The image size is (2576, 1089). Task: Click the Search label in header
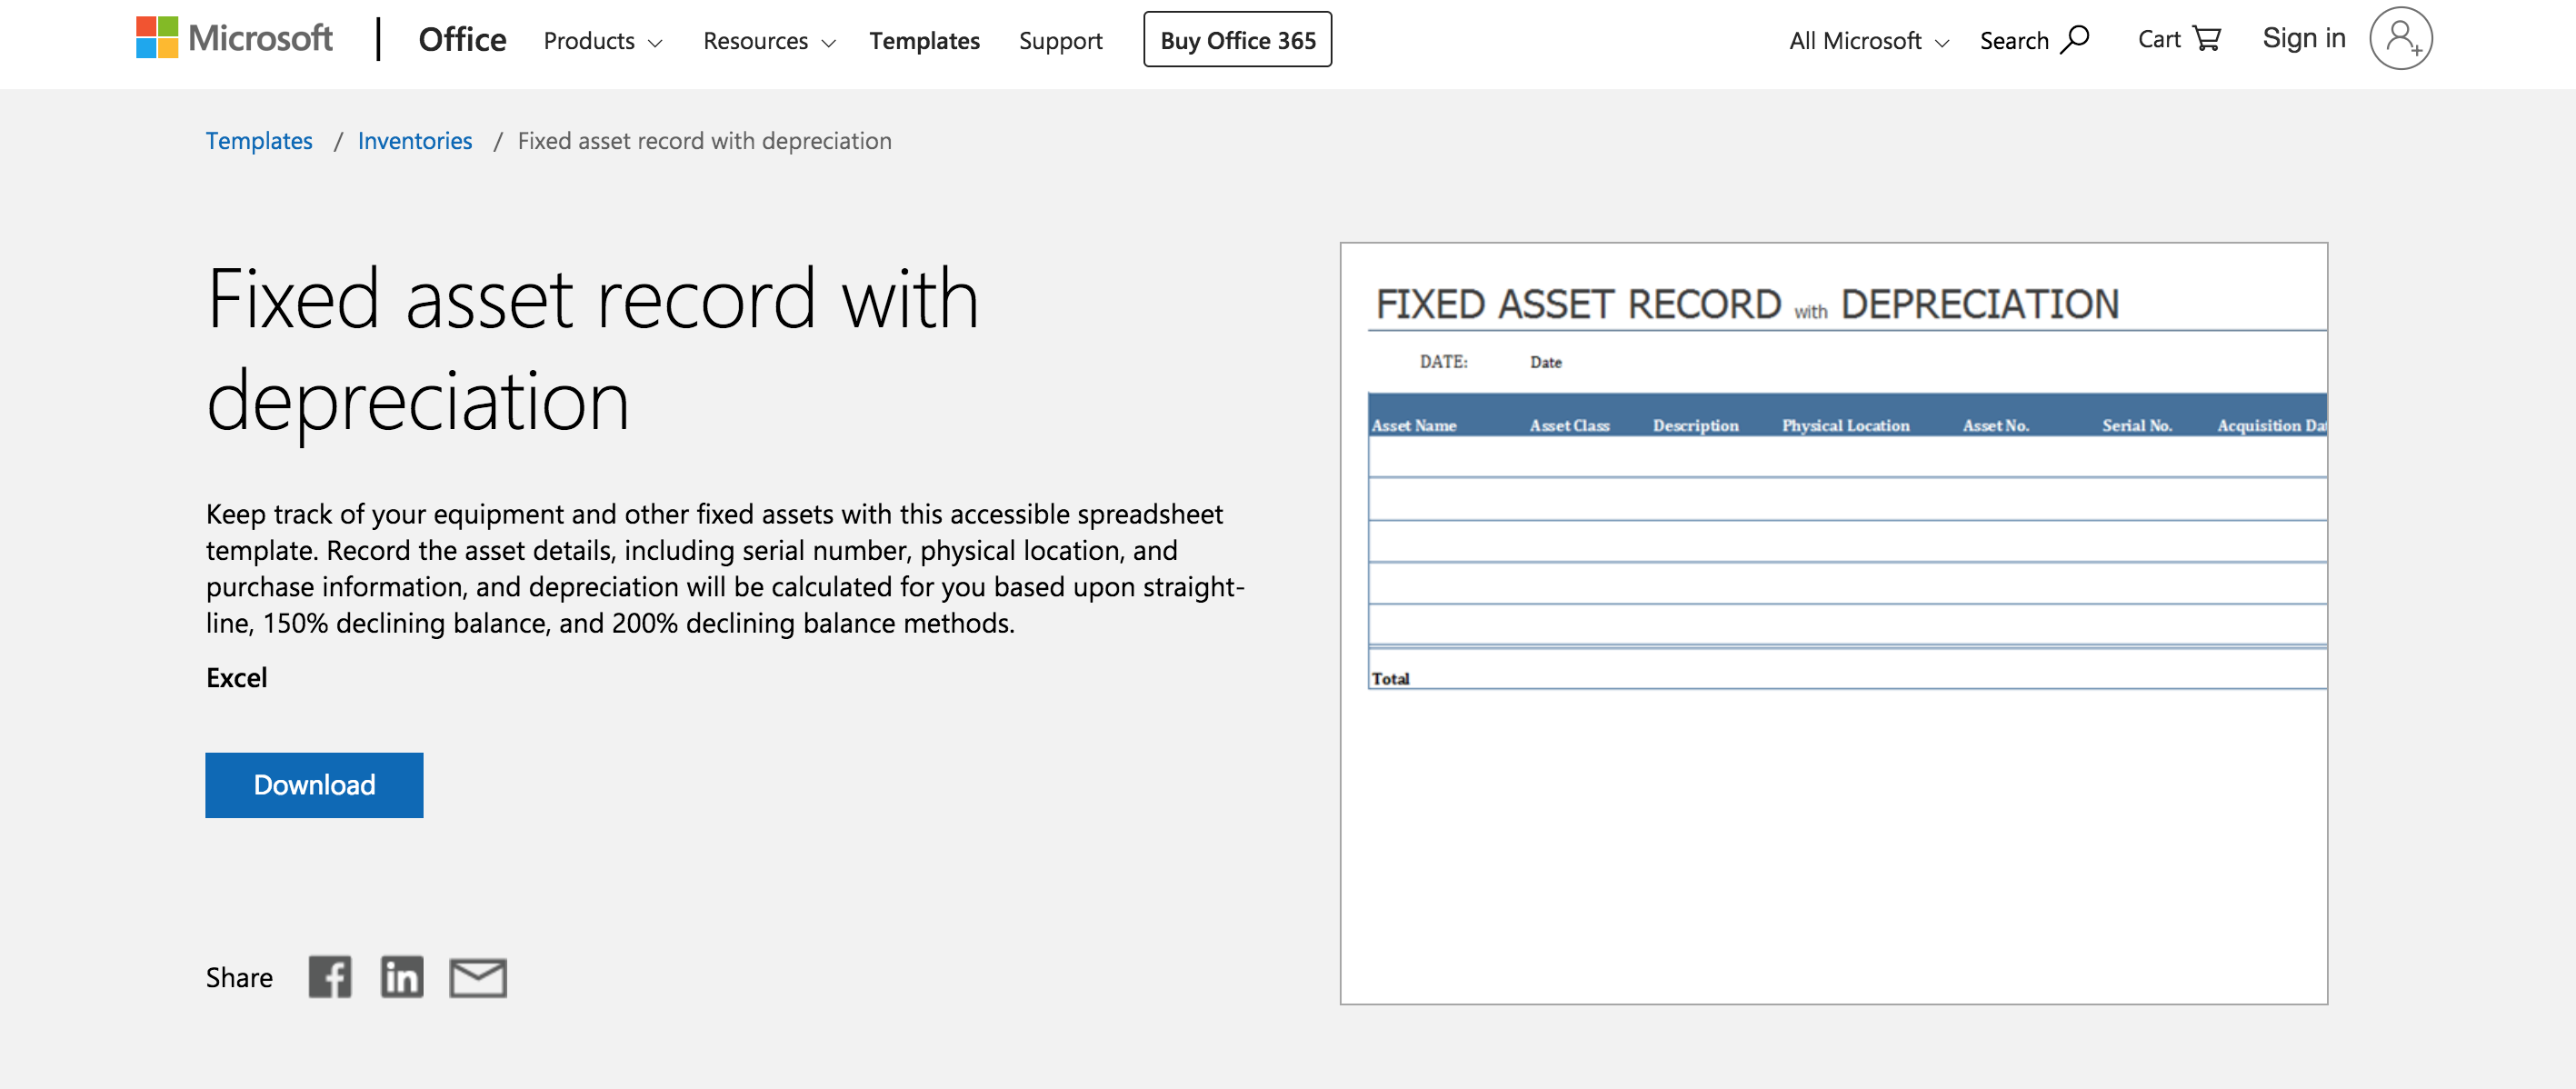pos(2014,41)
